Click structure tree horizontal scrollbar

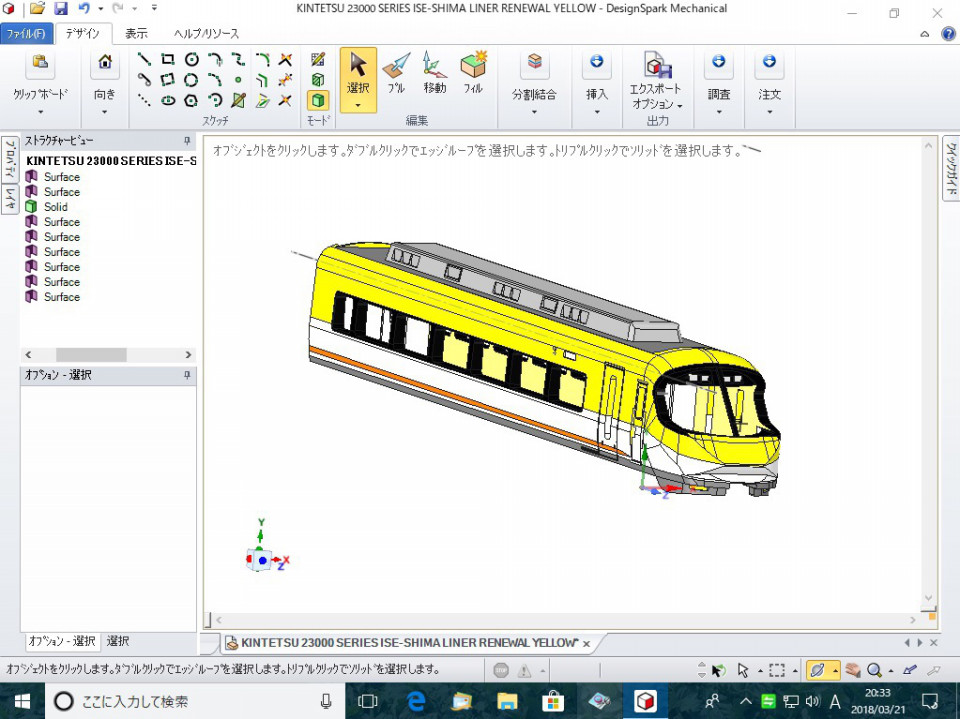point(91,355)
